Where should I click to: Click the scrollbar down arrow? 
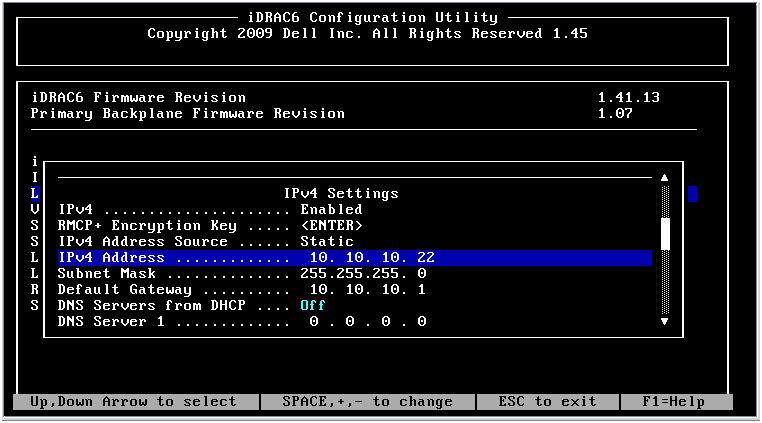pos(665,321)
